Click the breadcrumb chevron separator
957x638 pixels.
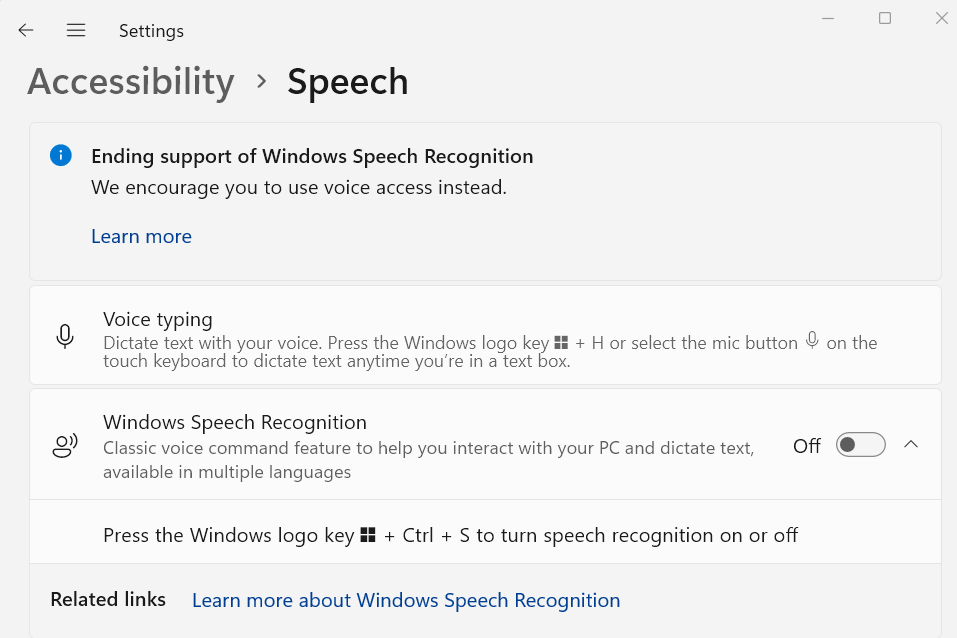(261, 81)
